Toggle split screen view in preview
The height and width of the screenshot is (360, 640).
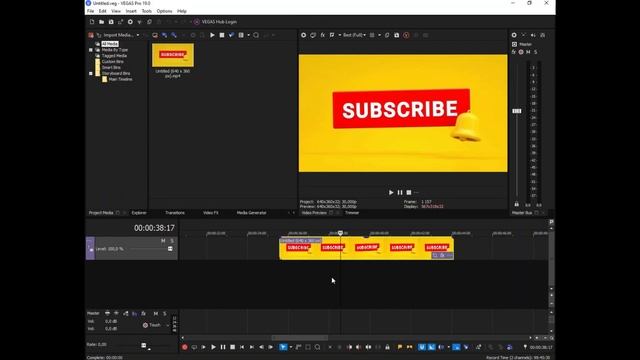tap(332, 35)
